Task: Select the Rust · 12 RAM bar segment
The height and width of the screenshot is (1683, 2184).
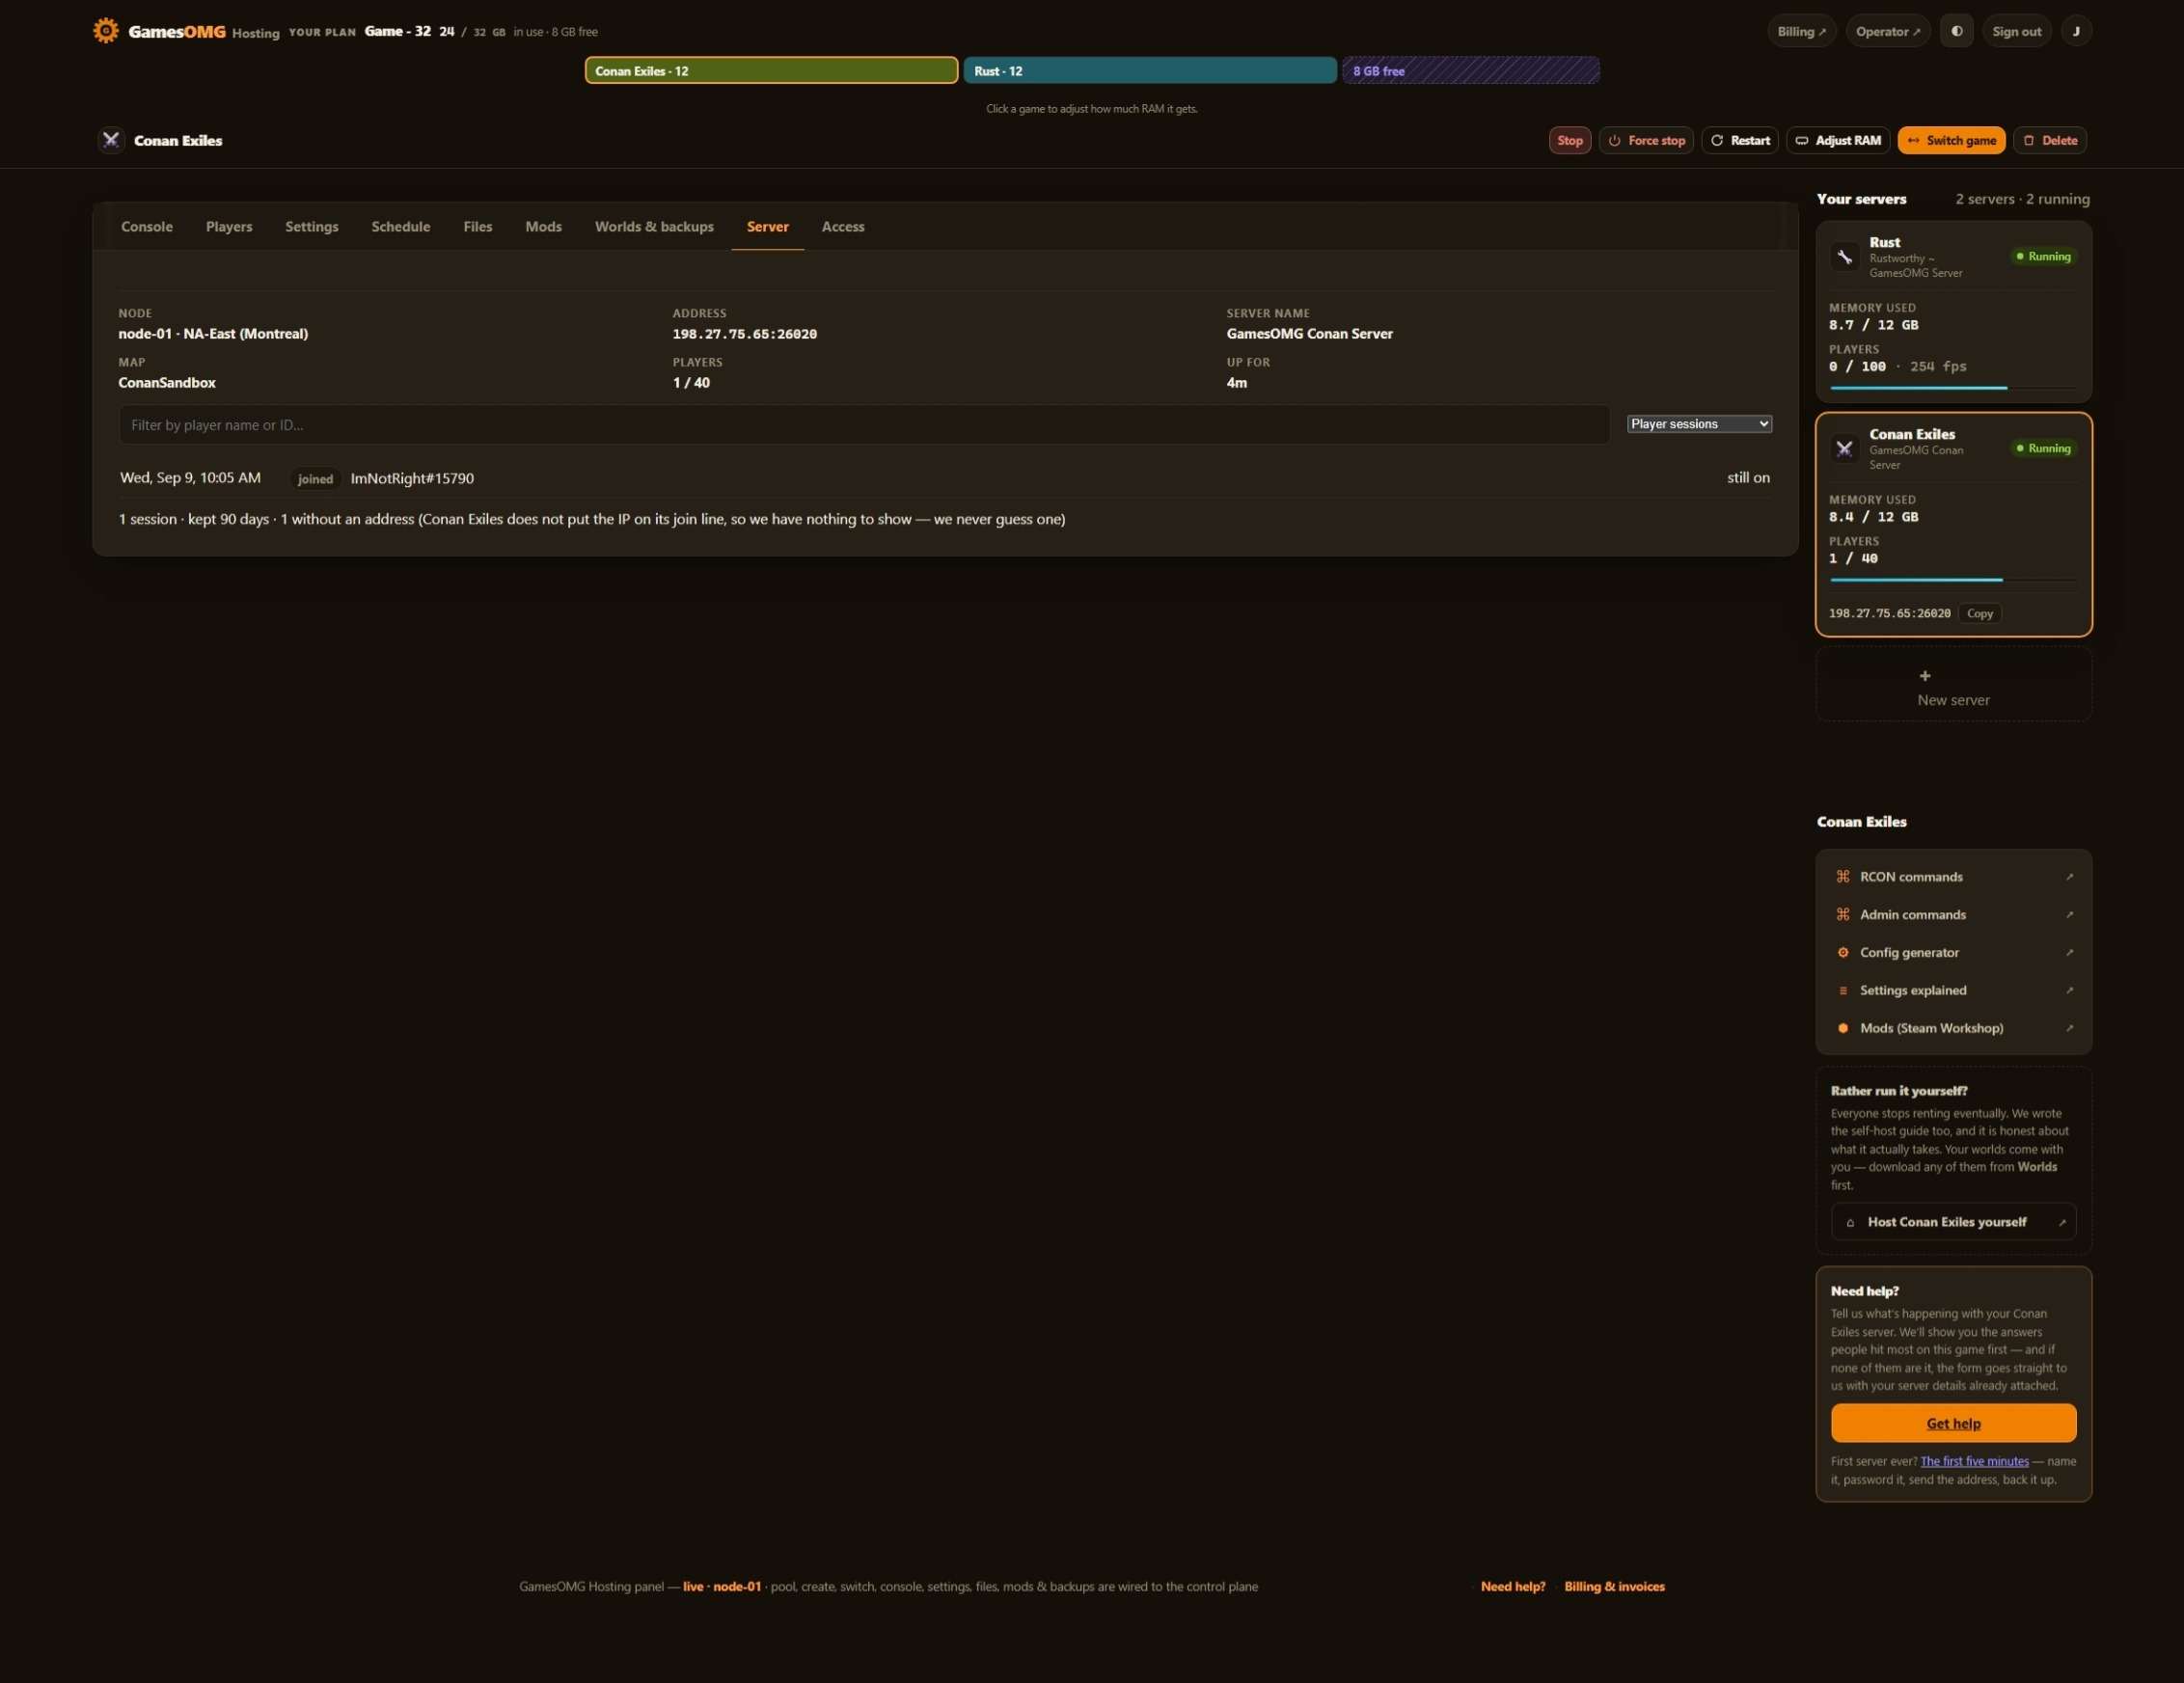Action: coord(1150,70)
